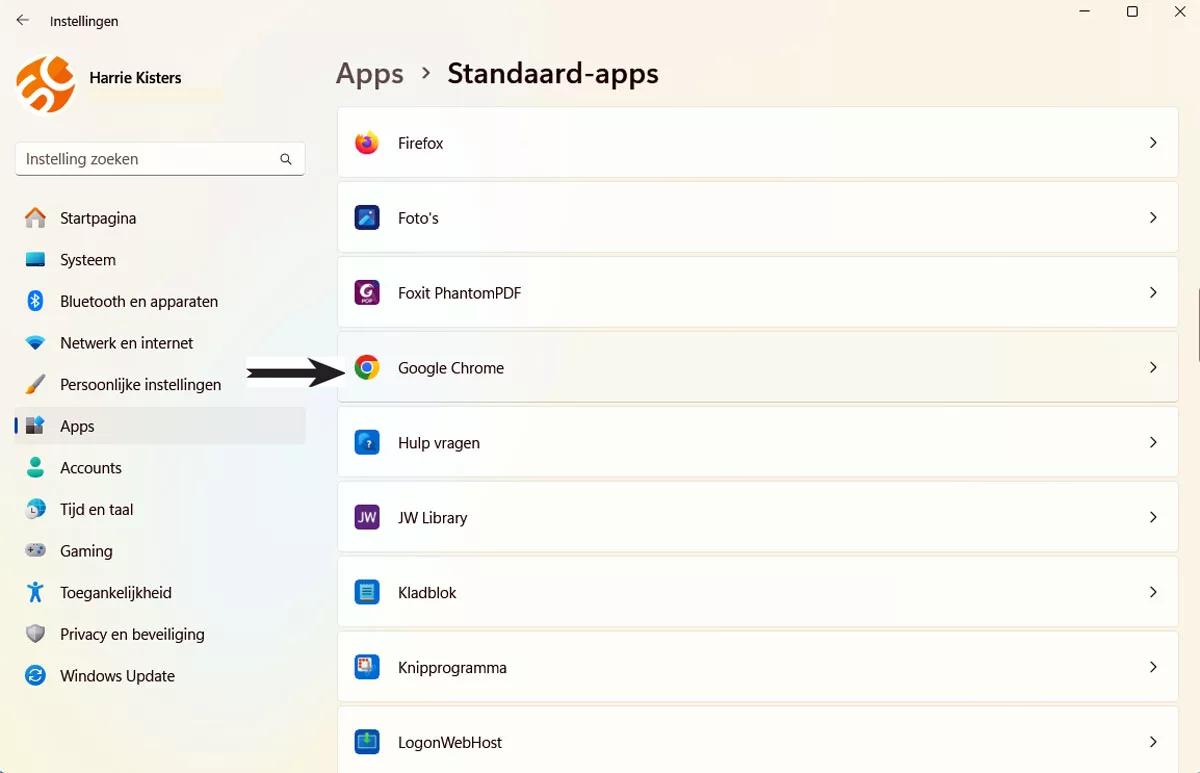Click the user profile avatar
This screenshot has height=773, width=1200.
[46, 85]
